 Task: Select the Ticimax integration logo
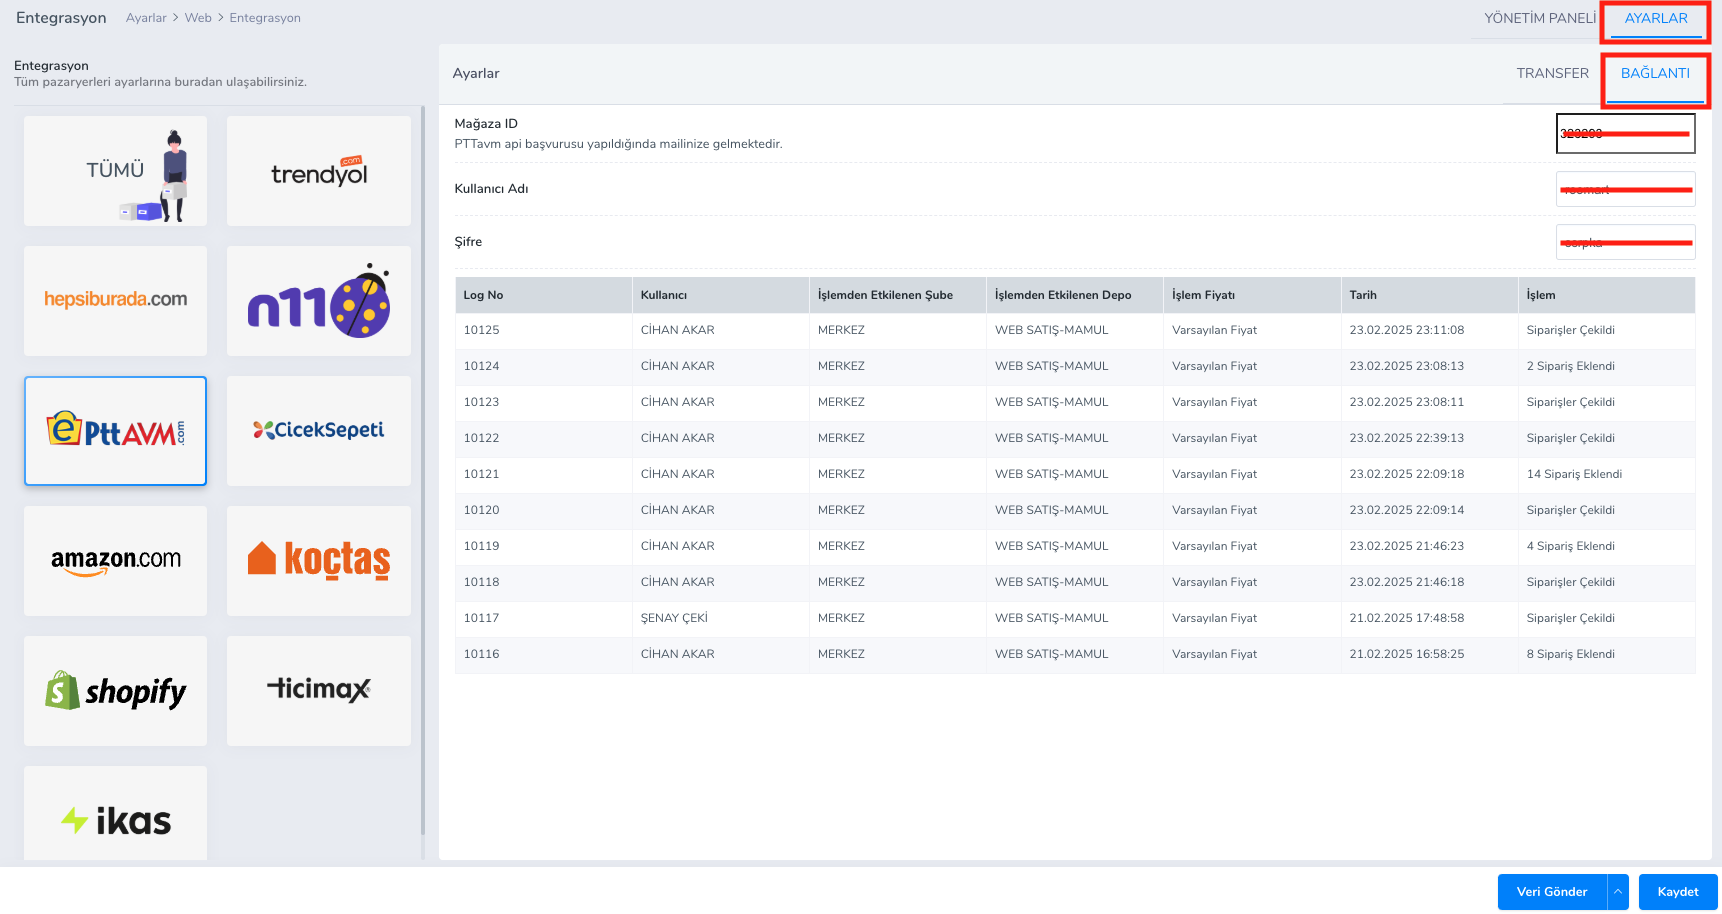point(318,691)
